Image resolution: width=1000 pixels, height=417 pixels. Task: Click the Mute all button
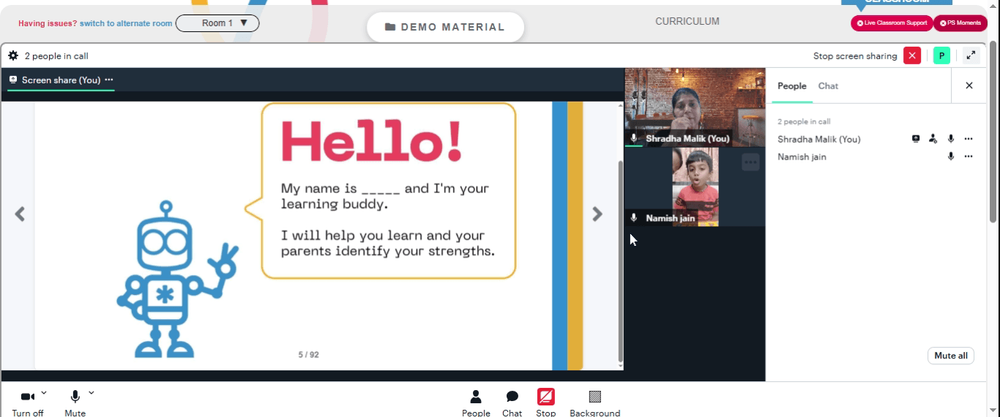pos(950,356)
